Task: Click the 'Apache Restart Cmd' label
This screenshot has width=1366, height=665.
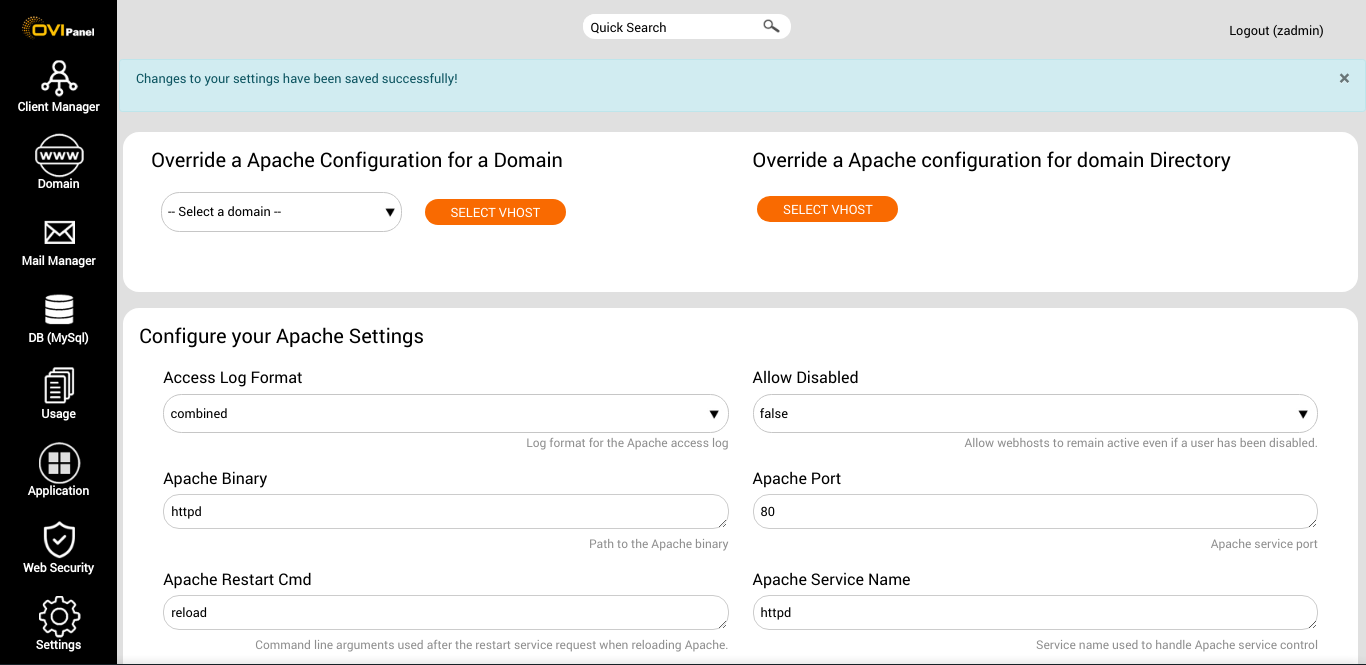Action: (237, 580)
